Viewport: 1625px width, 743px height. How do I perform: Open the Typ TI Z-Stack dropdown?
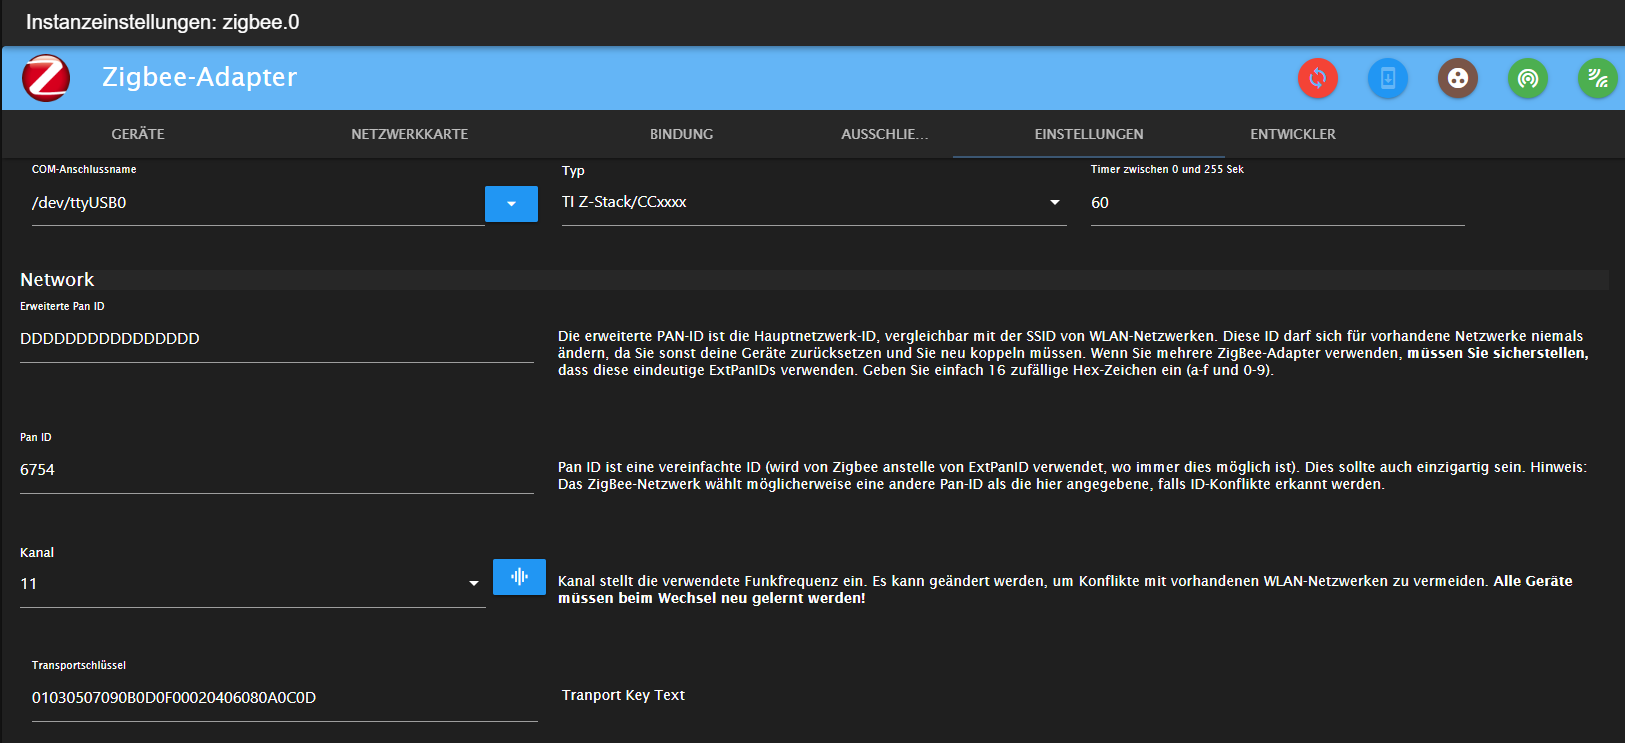[814, 203]
